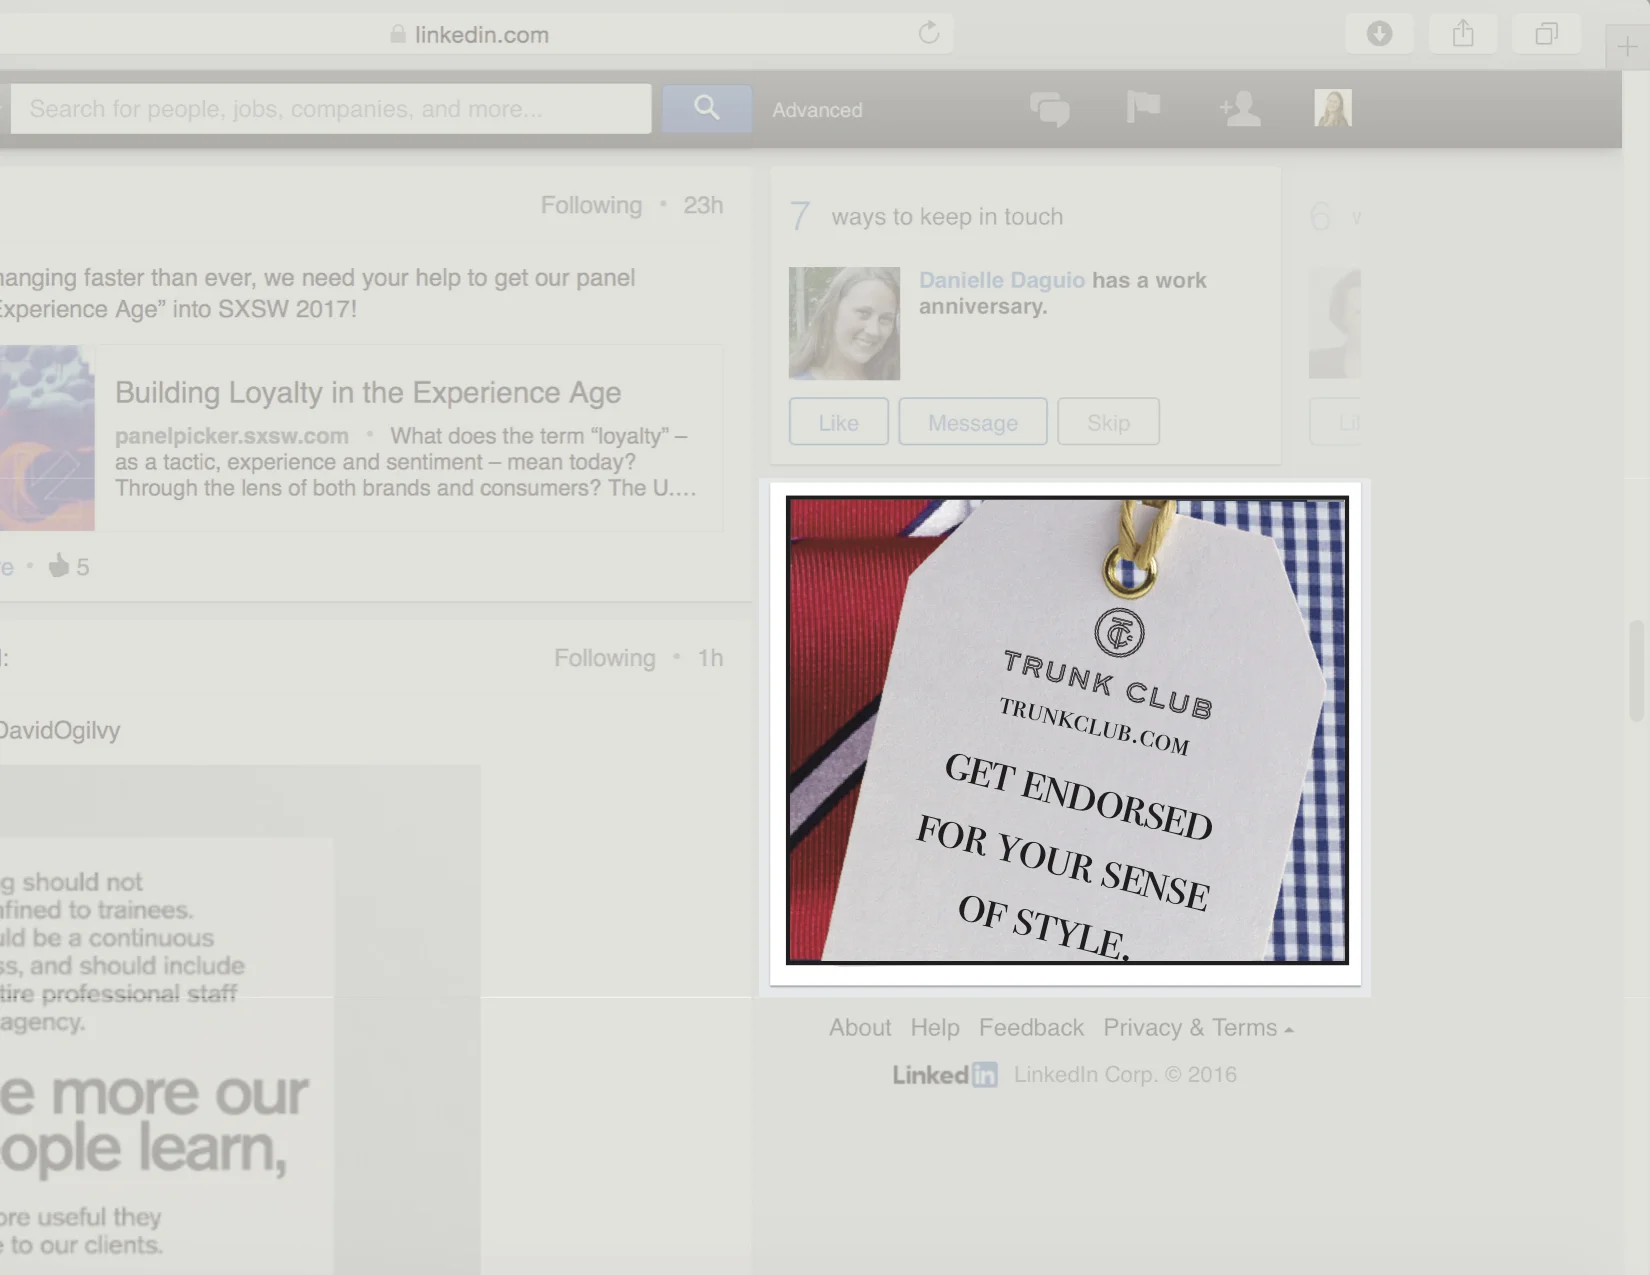Image resolution: width=1650 pixels, height=1275 pixels.
Task: Click the Safari share icon
Action: click(1463, 34)
